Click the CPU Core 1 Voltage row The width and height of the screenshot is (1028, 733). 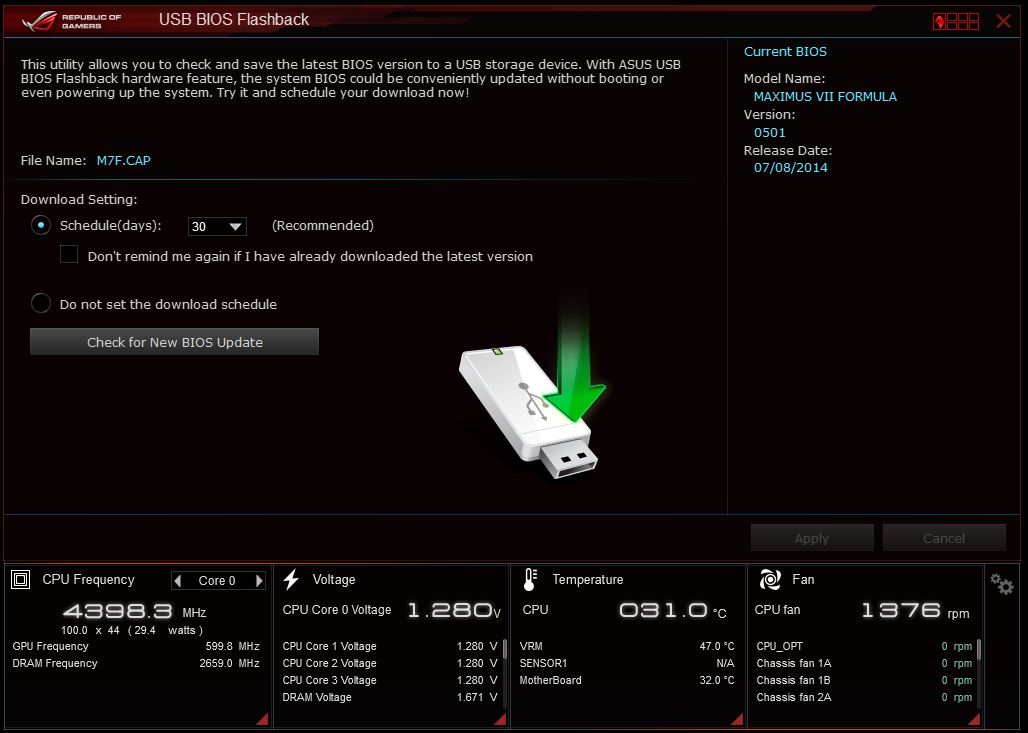click(x=389, y=646)
